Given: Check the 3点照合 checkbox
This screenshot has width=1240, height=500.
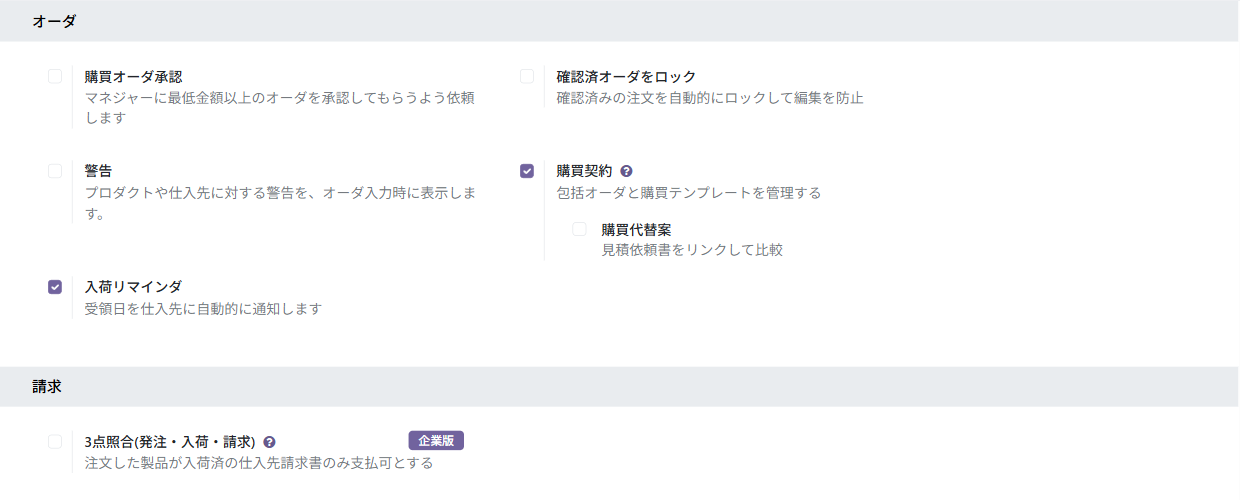Looking at the screenshot, I should click(x=55, y=441).
